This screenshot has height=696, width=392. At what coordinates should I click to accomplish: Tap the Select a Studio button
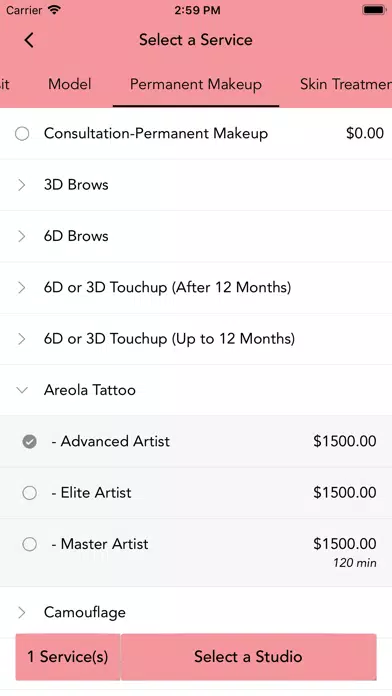click(248, 656)
